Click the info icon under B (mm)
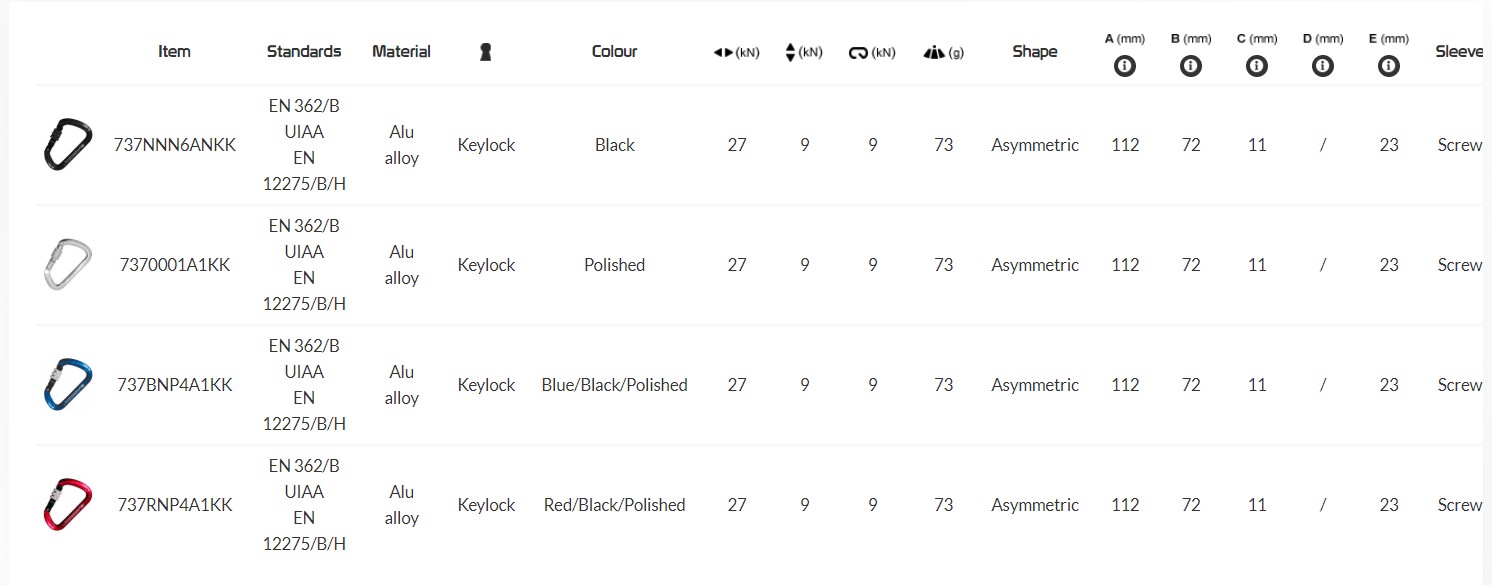Viewport: 1492px width, 585px height. tap(1190, 67)
